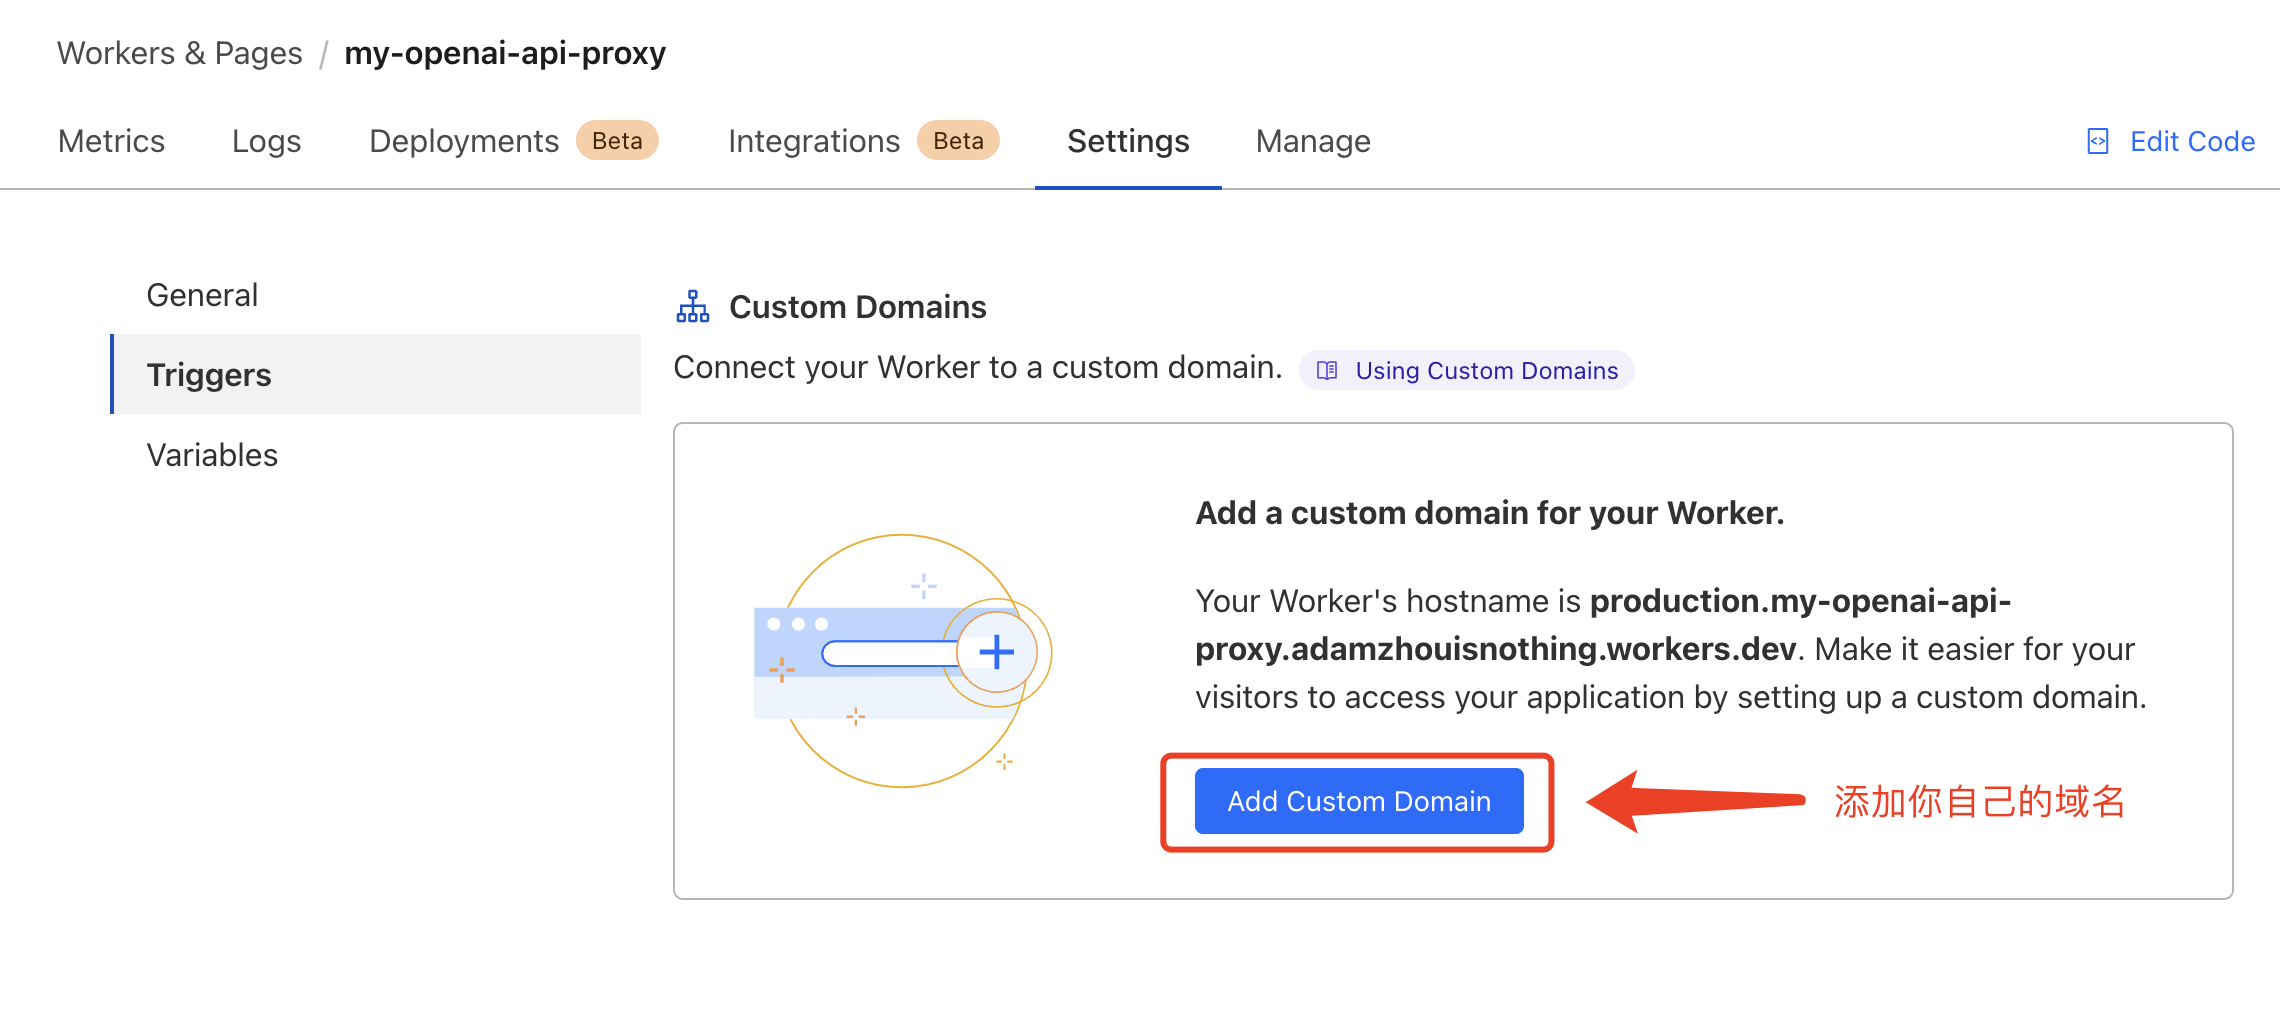Switch to the Manage tab

pos(1313,141)
